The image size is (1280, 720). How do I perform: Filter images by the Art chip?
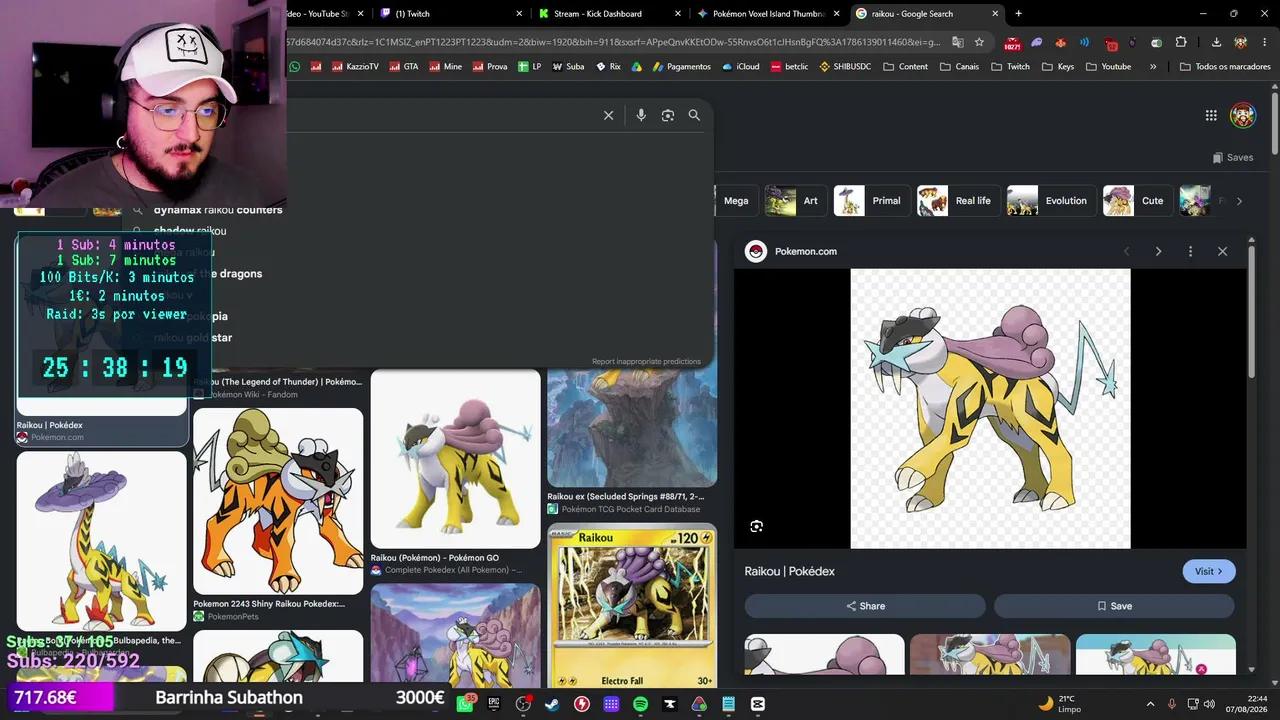(796, 201)
